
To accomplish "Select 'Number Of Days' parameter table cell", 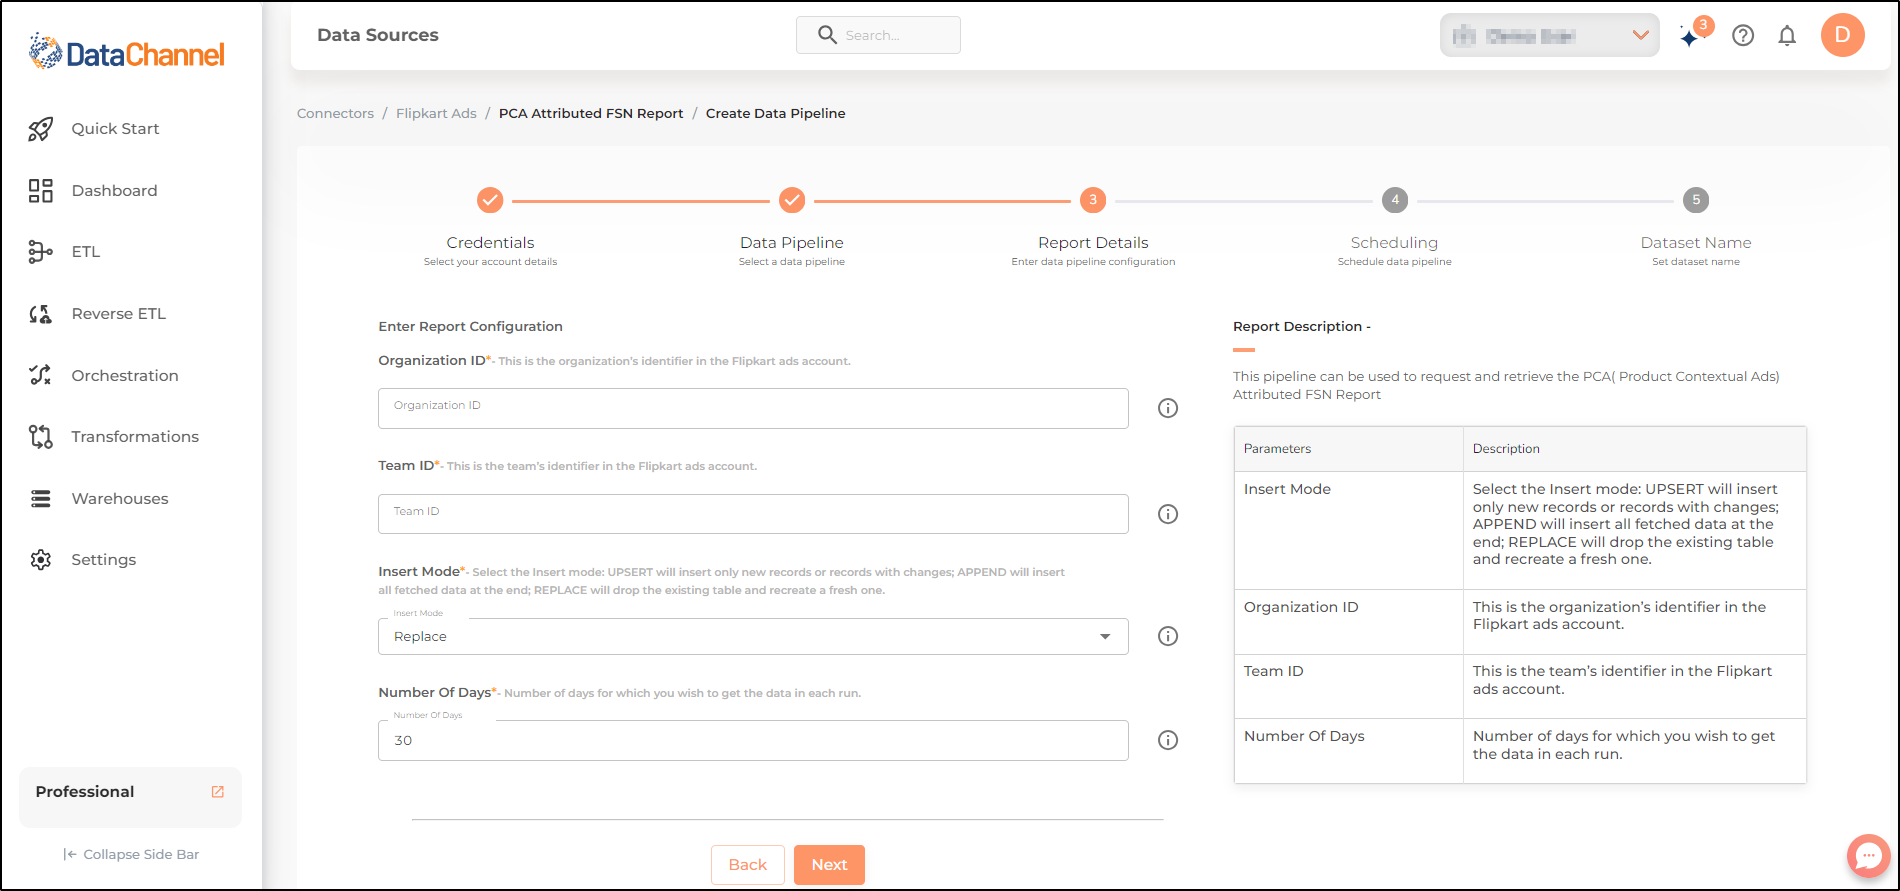I will (x=1349, y=750).
